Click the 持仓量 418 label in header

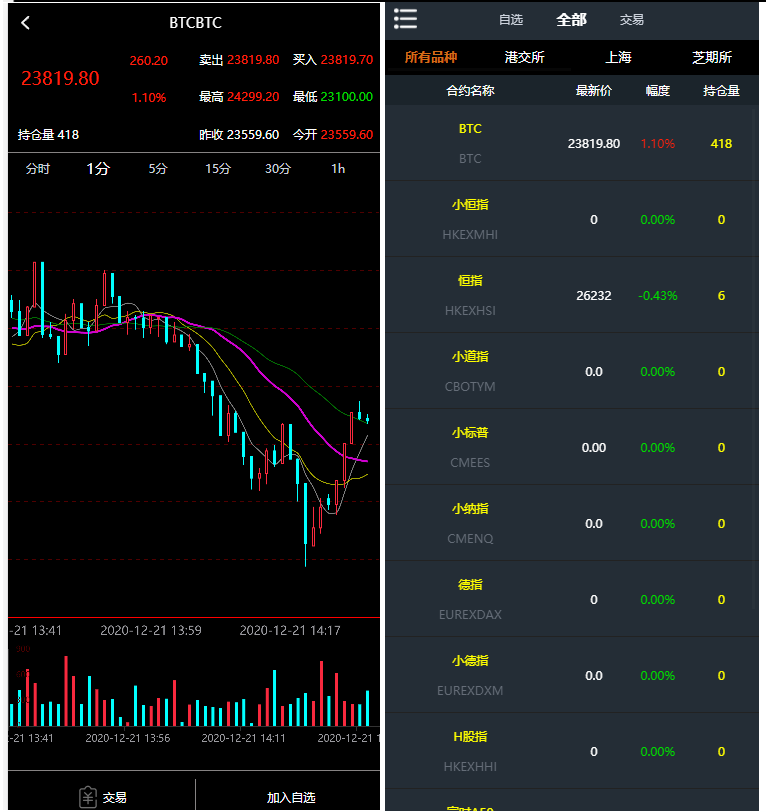pyautogui.click(x=48, y=135)
